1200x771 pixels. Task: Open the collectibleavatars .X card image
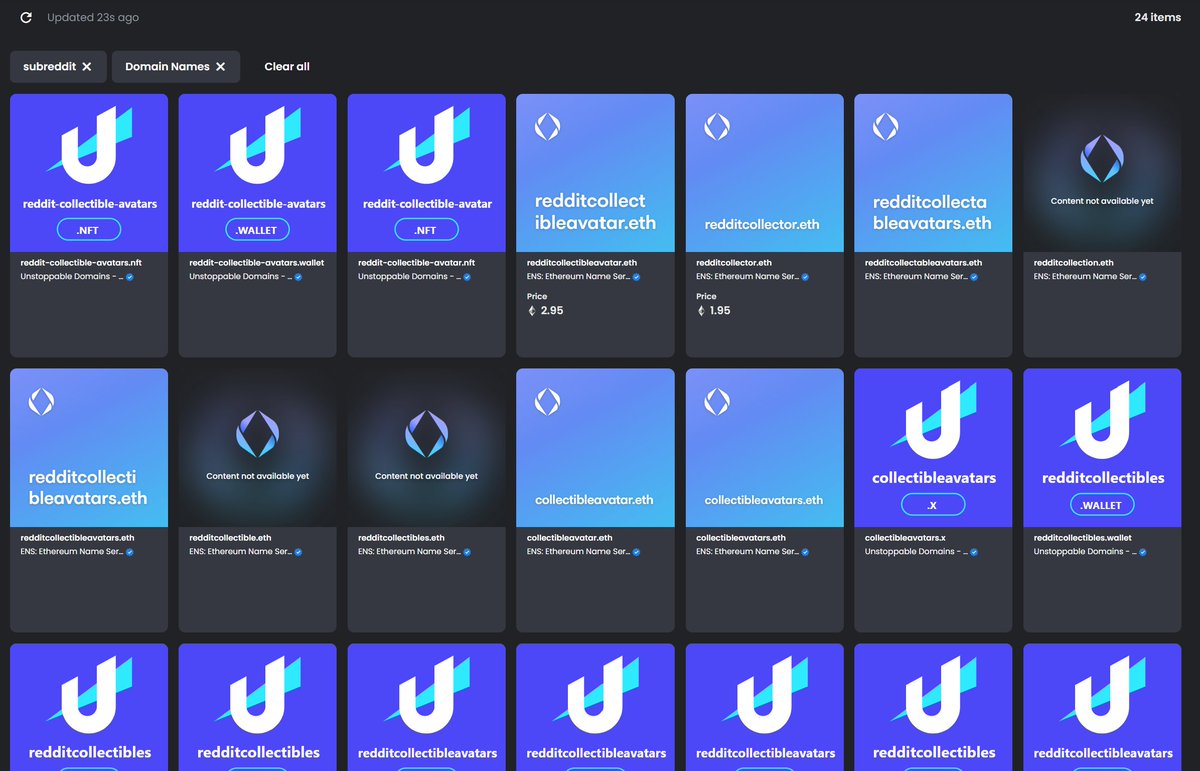934,448
